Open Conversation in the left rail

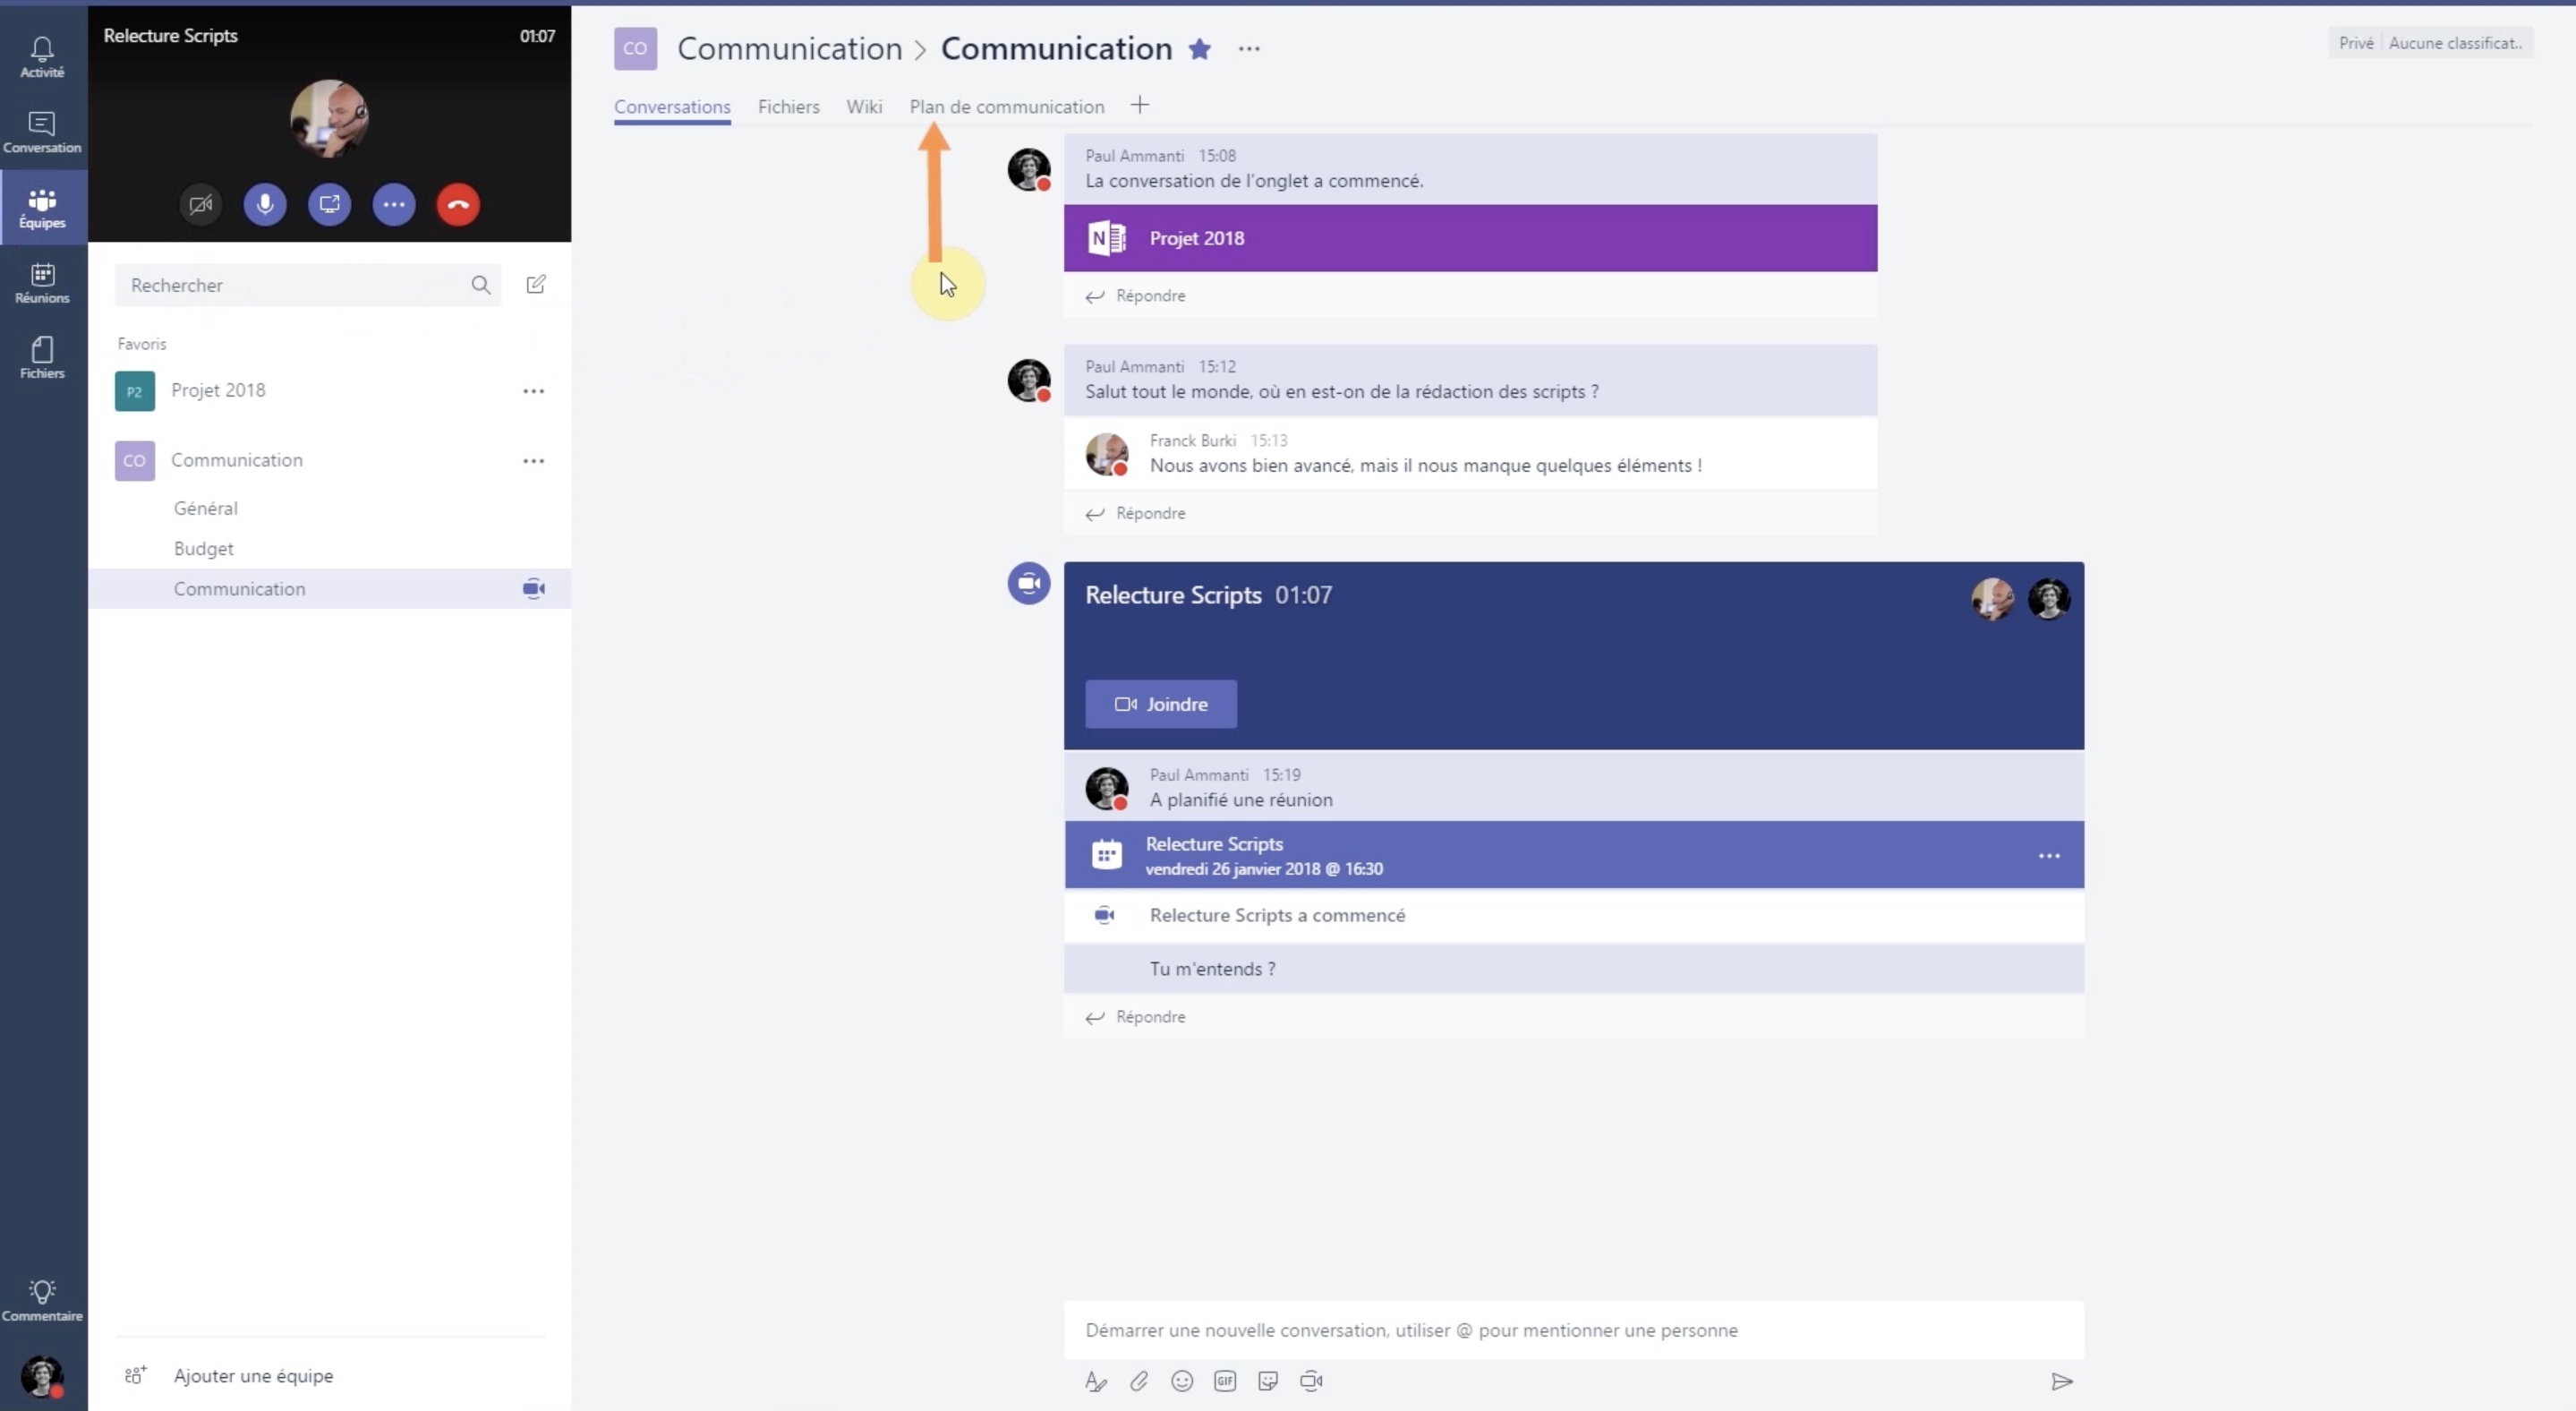click(42, 133)
